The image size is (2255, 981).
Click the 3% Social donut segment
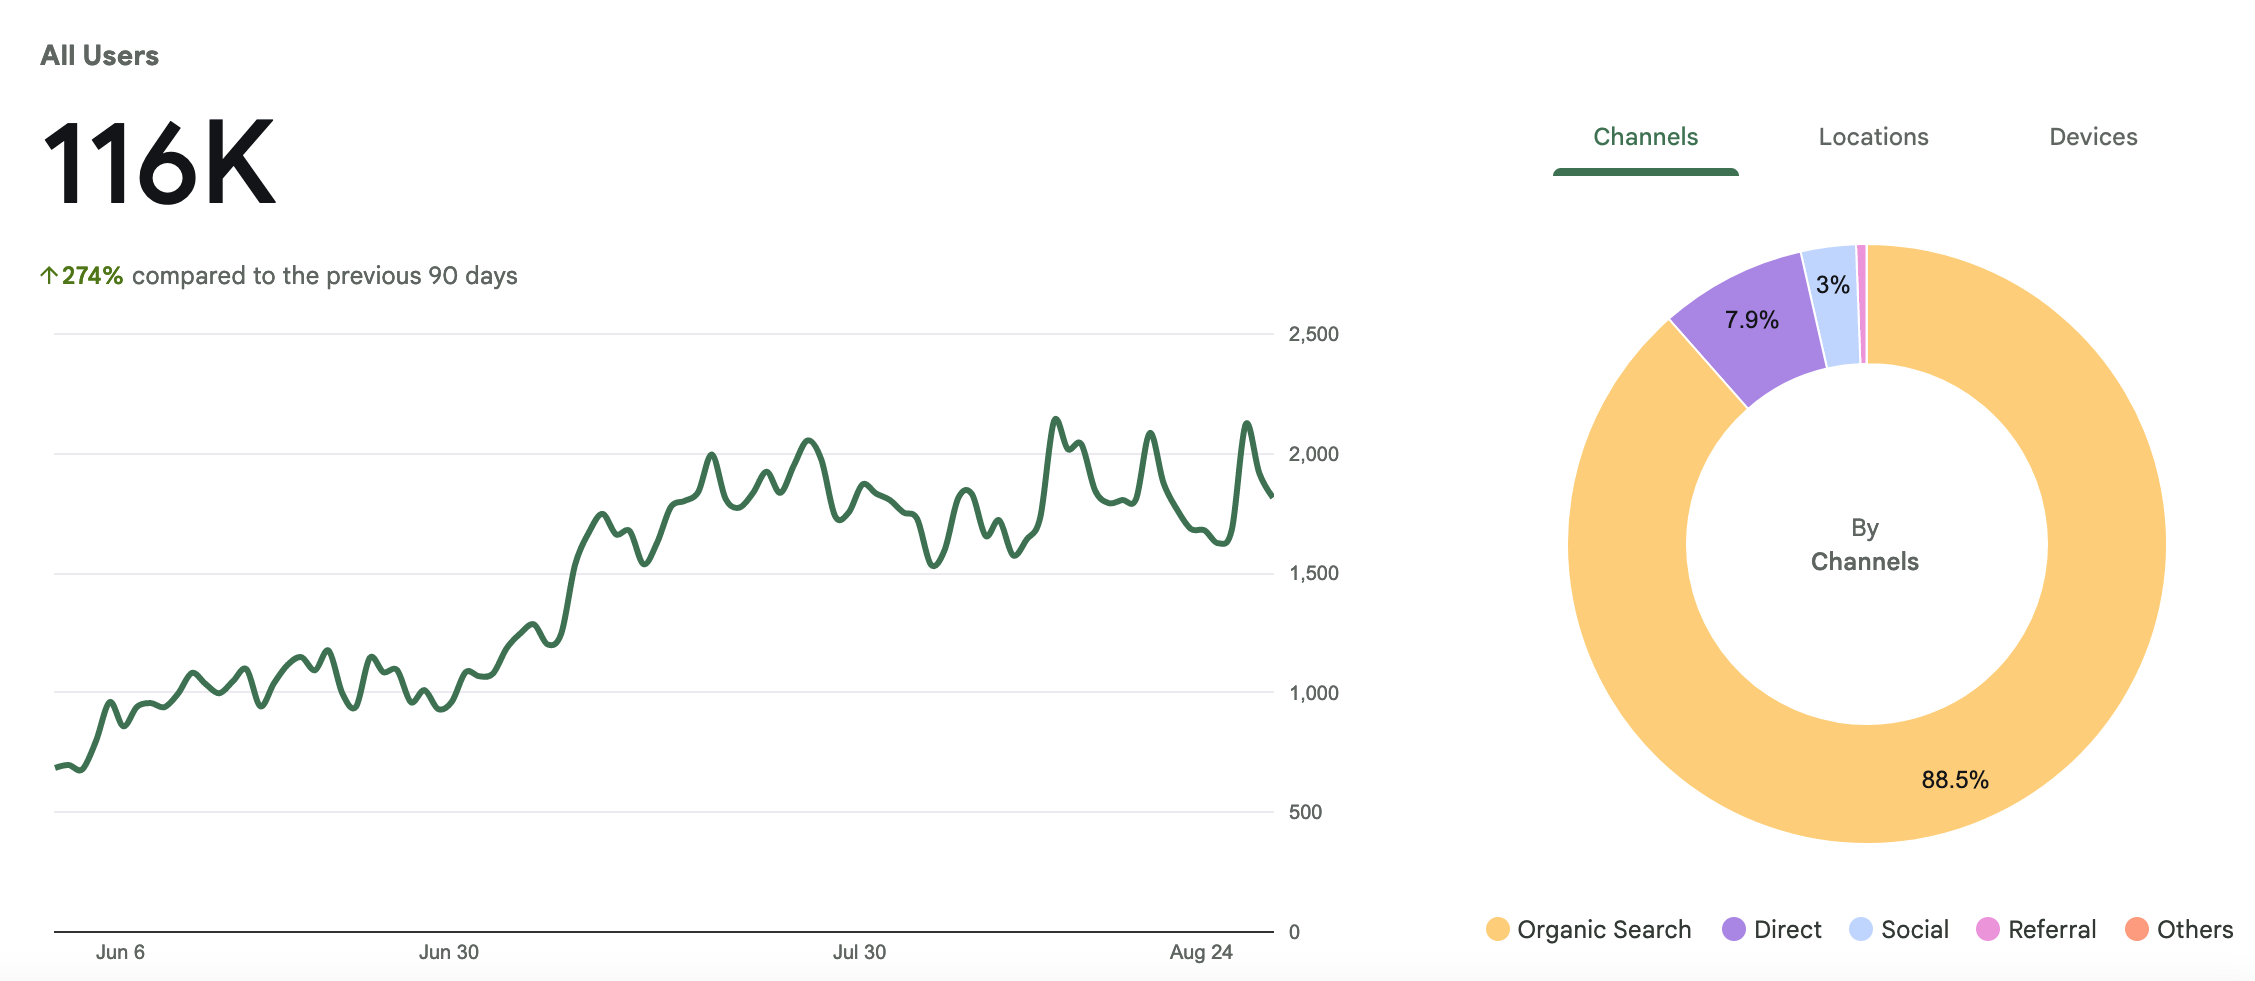tap(1832, 285)
